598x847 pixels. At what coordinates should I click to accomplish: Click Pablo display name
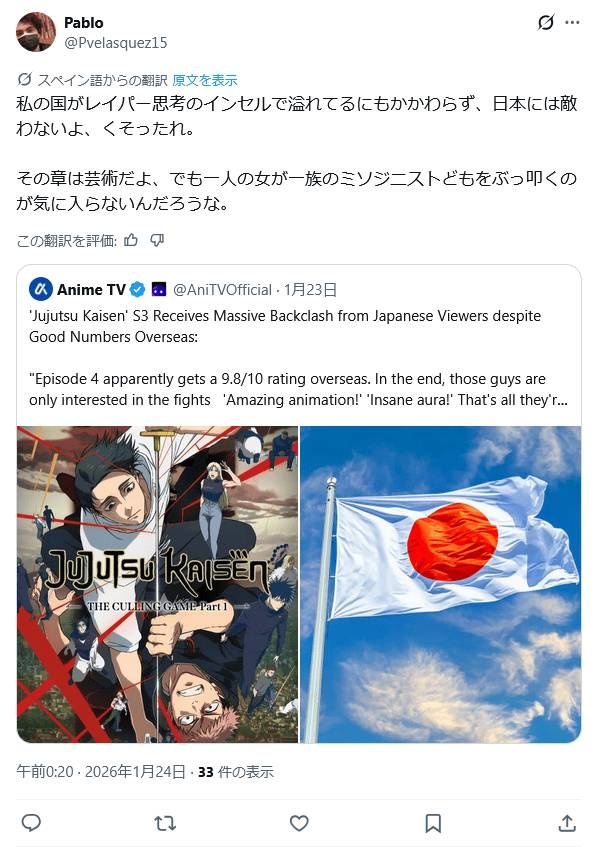tap(84, 23)
